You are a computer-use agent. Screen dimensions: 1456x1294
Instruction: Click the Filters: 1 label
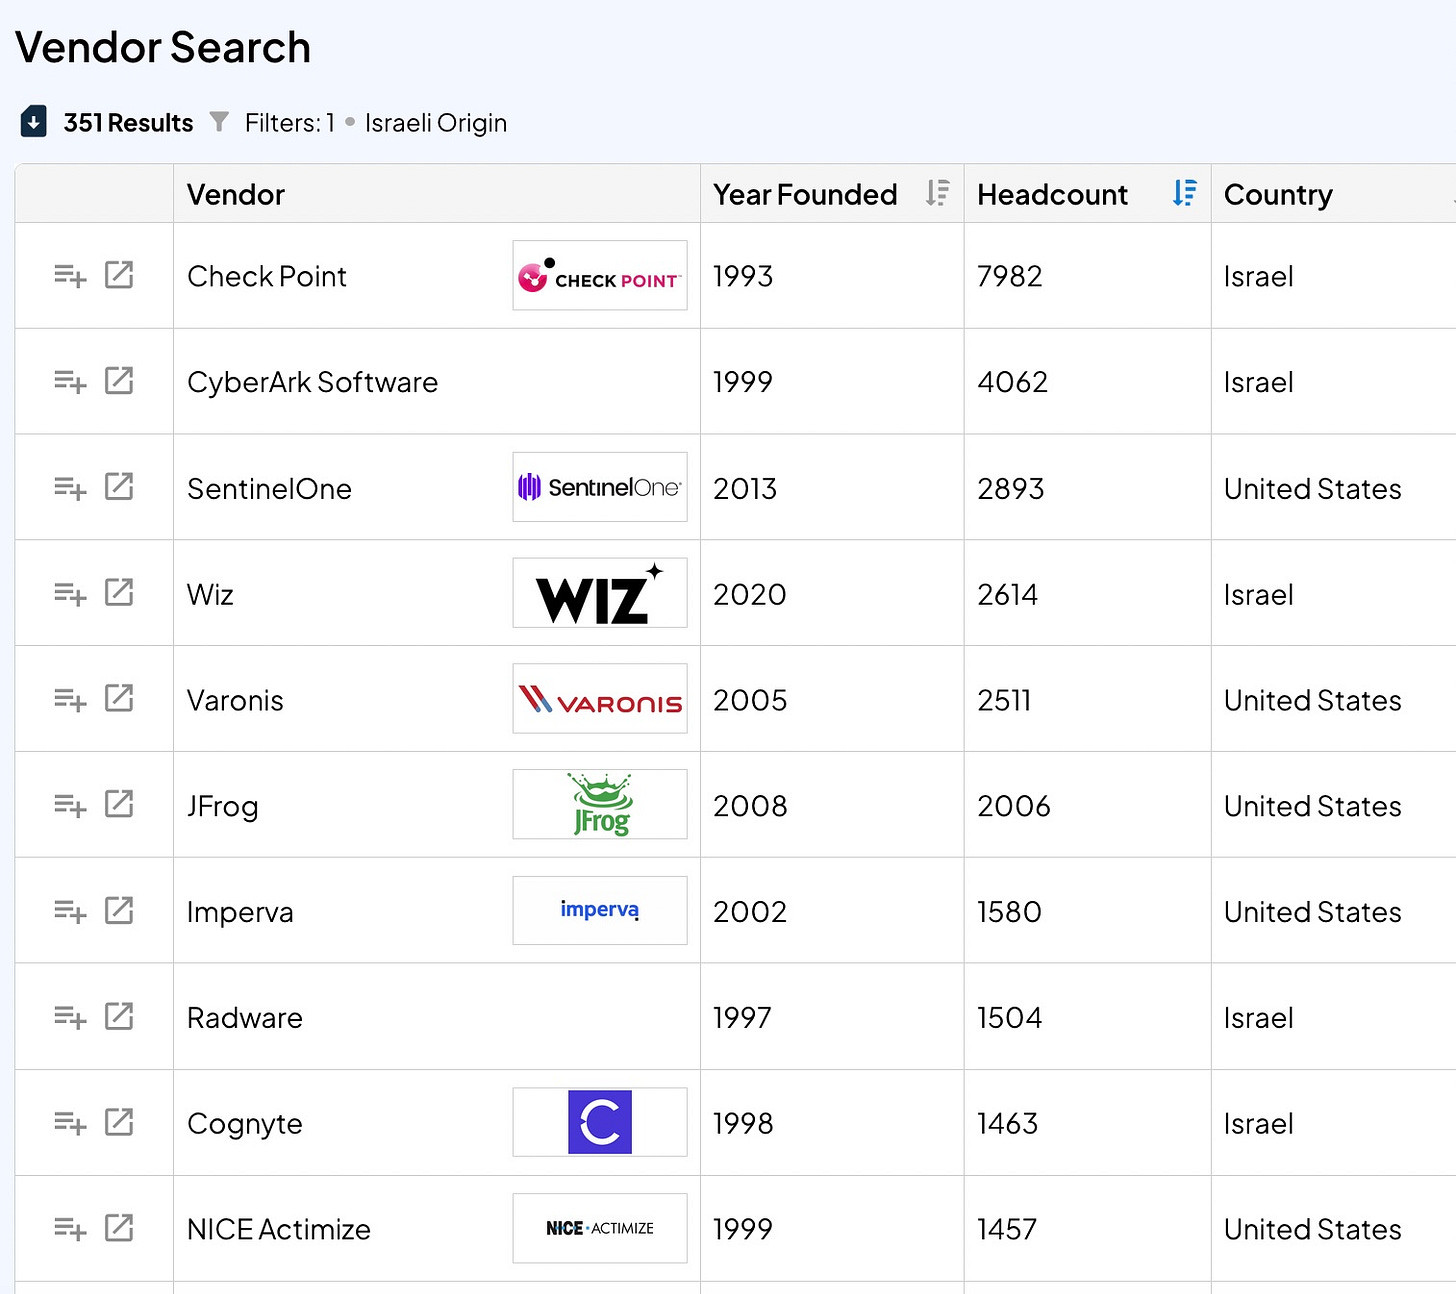[x=290, y=123]
